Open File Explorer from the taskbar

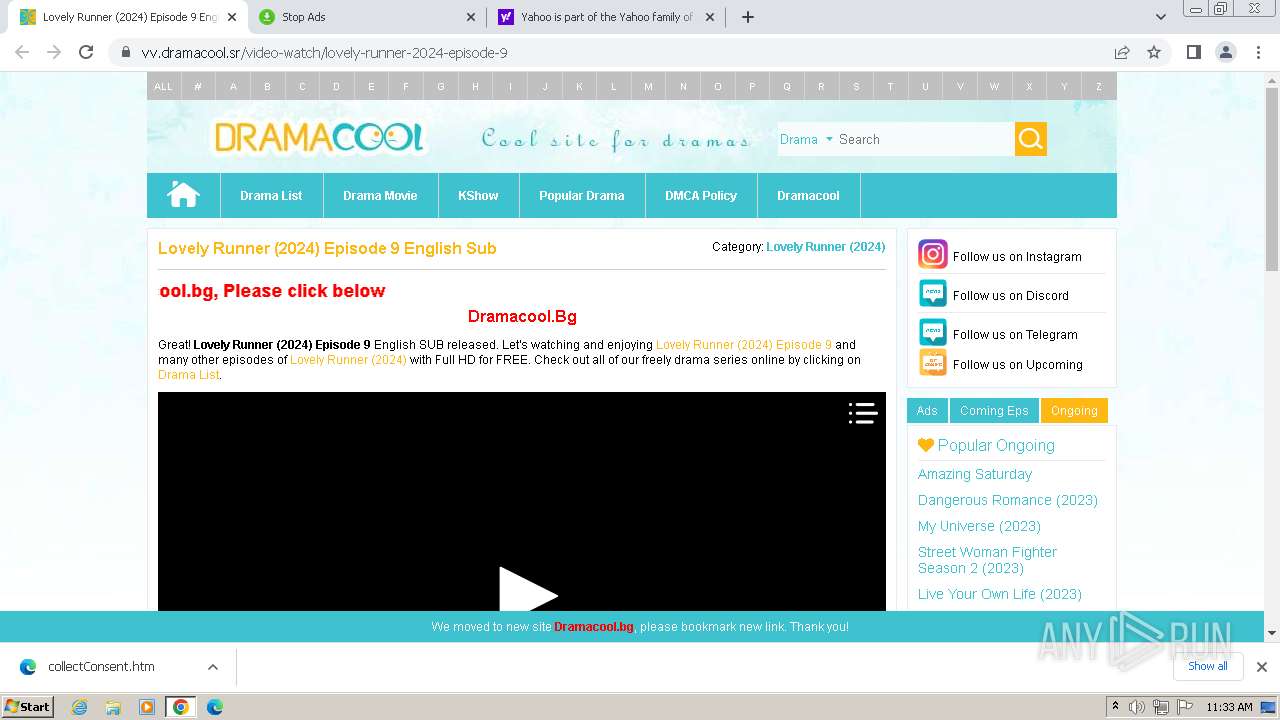(113, 706)
